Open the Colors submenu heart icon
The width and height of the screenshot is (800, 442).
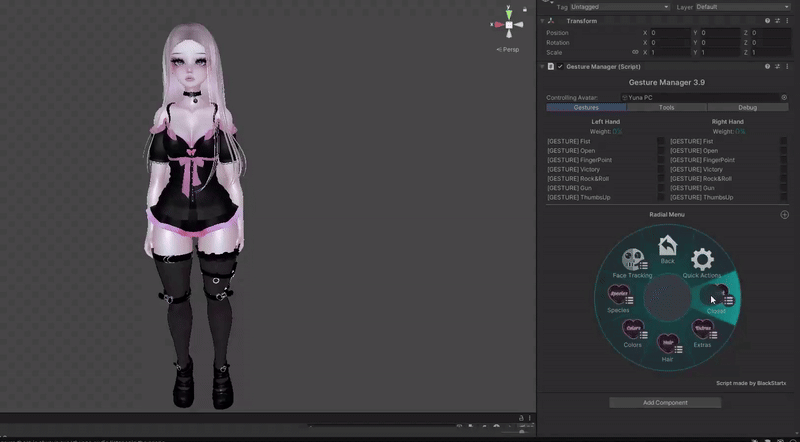pyautogui.click(x=633, y=329)
